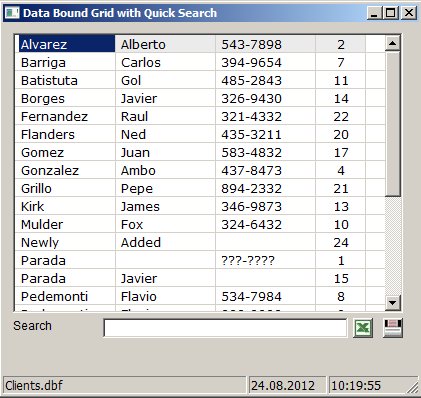
Task: Click the Search label
Action: (x=32, y=325)
